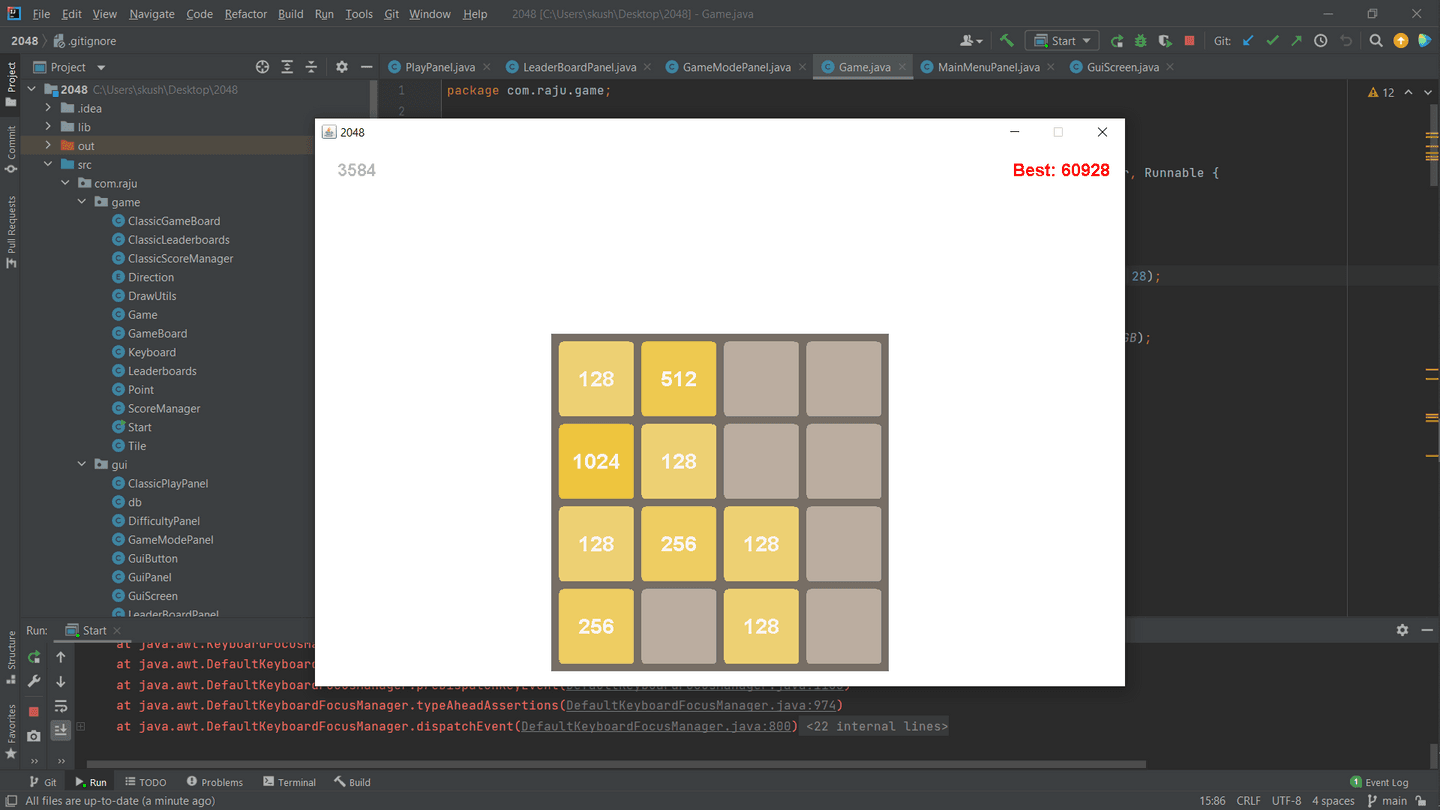Open Project panel gear options
This screenshot has height=810, width=1440.
coord(342,67)
